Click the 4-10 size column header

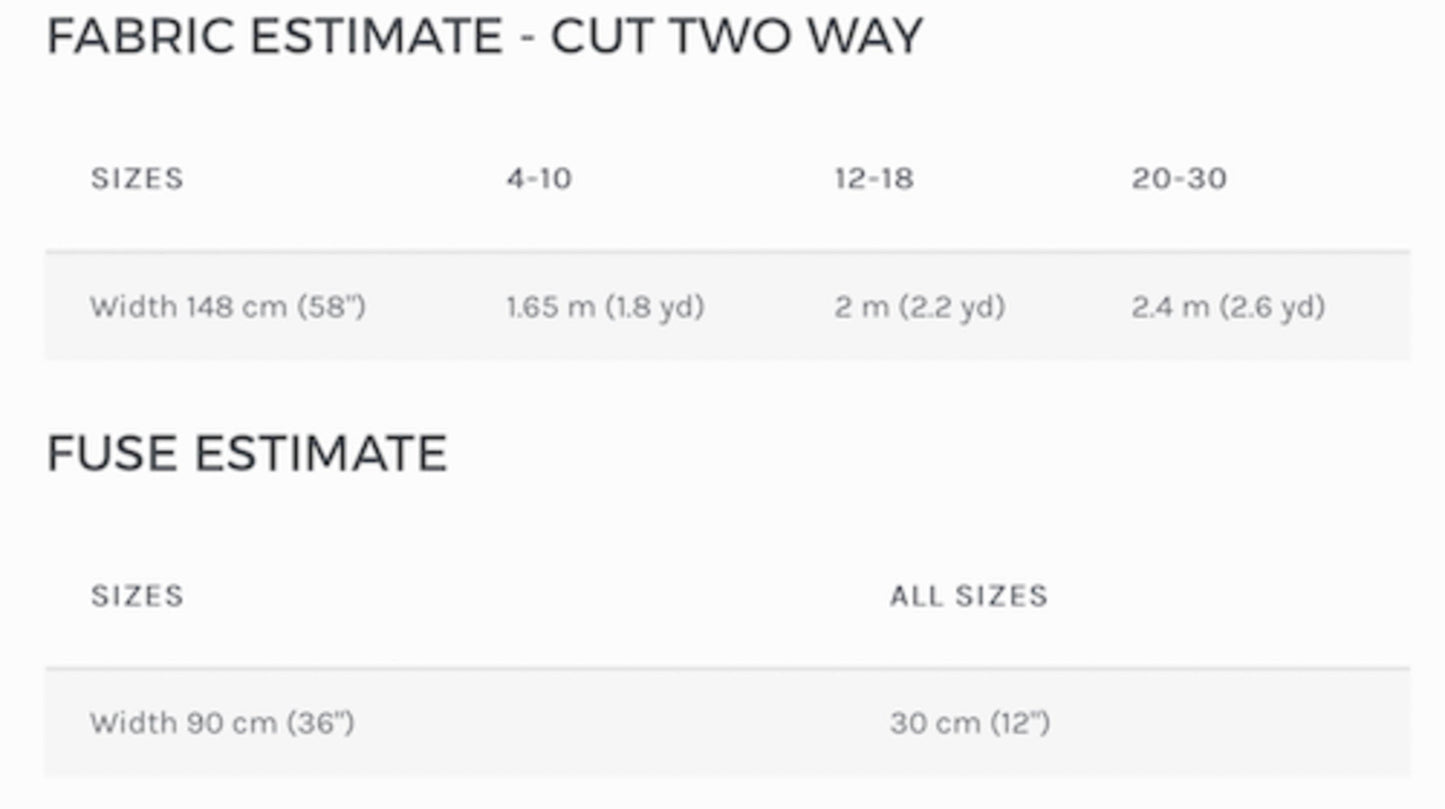click(x=539, y=179)
